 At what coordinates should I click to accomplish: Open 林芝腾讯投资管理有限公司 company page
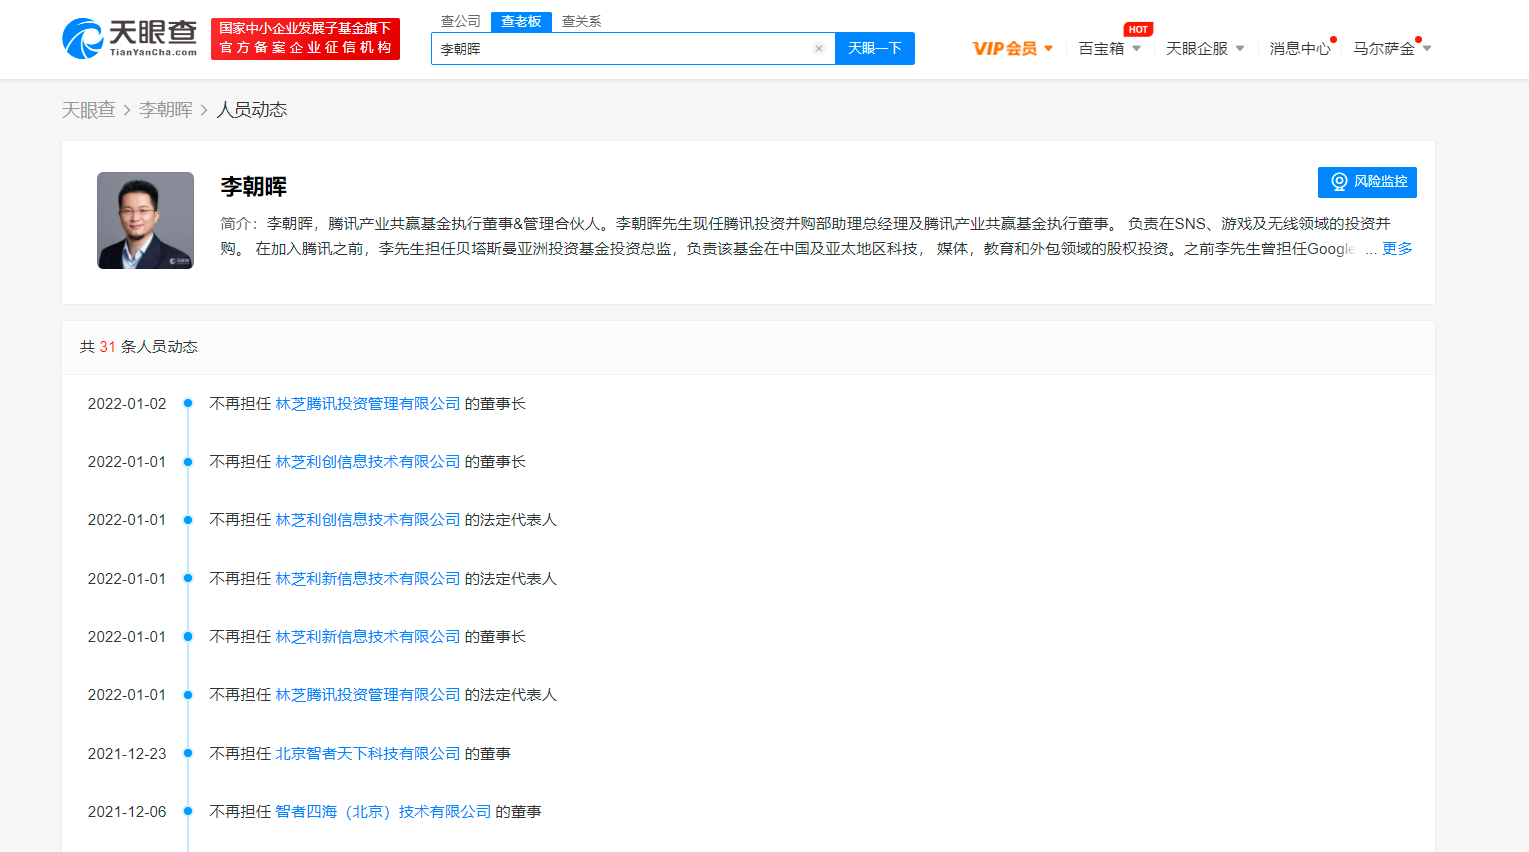[368, 403]
